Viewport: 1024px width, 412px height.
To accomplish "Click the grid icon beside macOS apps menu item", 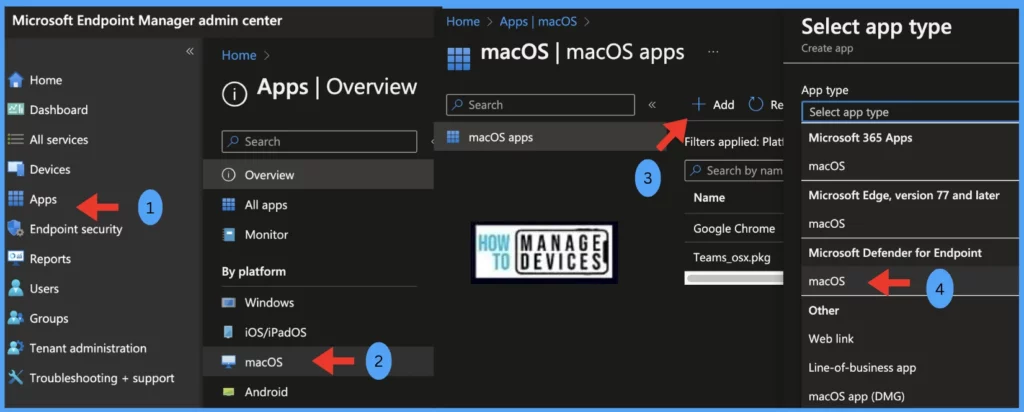I will click(453, 137).
